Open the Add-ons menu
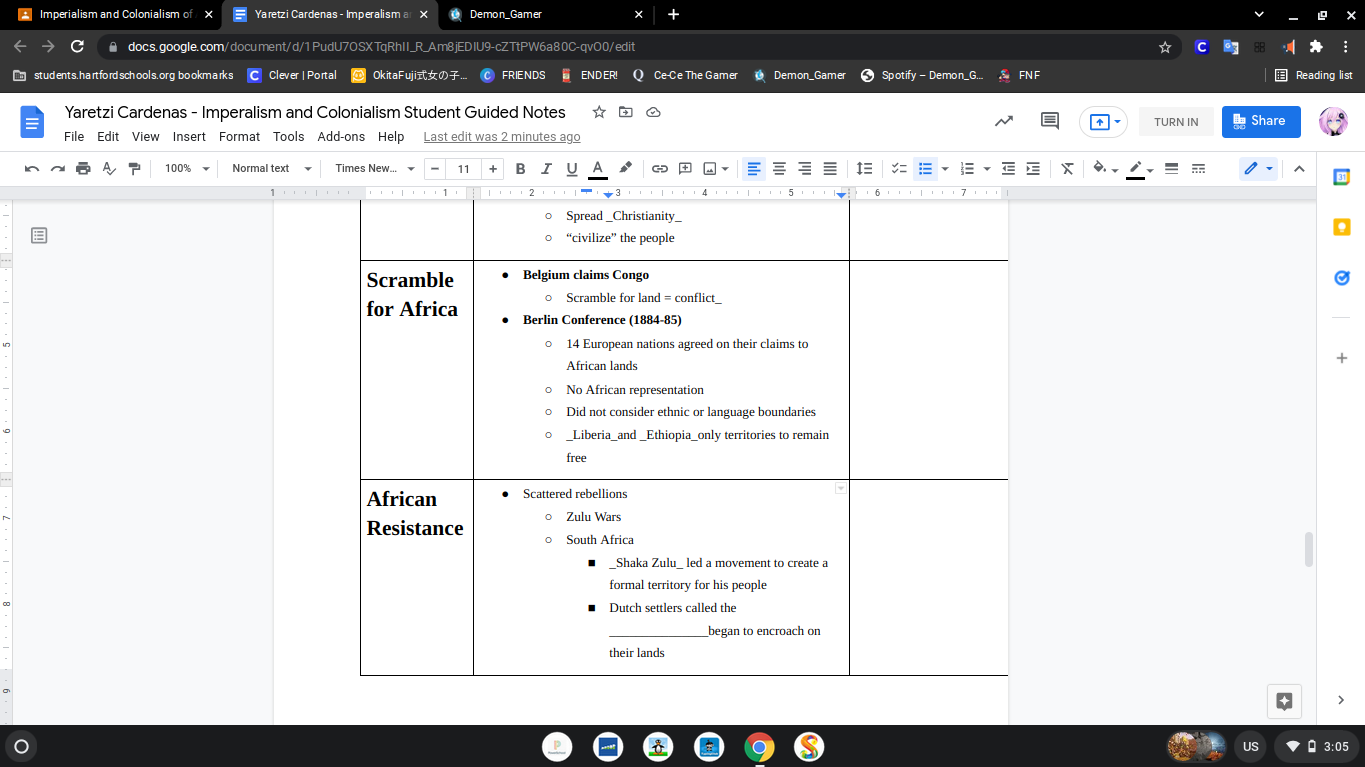Viewport: 1365px width, 767px height. [341, 137]
